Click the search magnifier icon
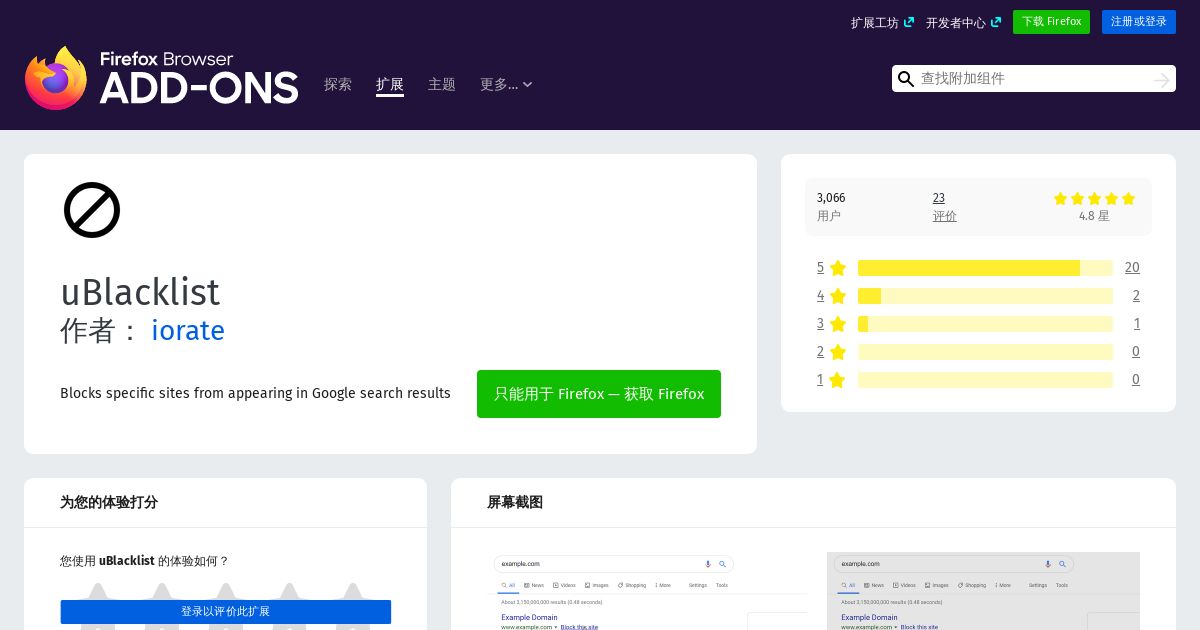1200x630 pixels. pos(906,79)
